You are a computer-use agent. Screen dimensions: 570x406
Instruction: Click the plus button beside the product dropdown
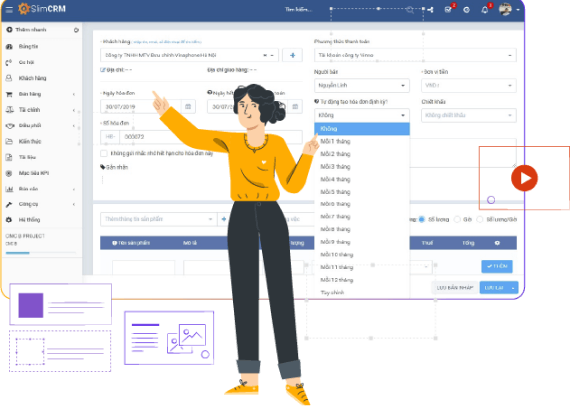tap(224, 219)
